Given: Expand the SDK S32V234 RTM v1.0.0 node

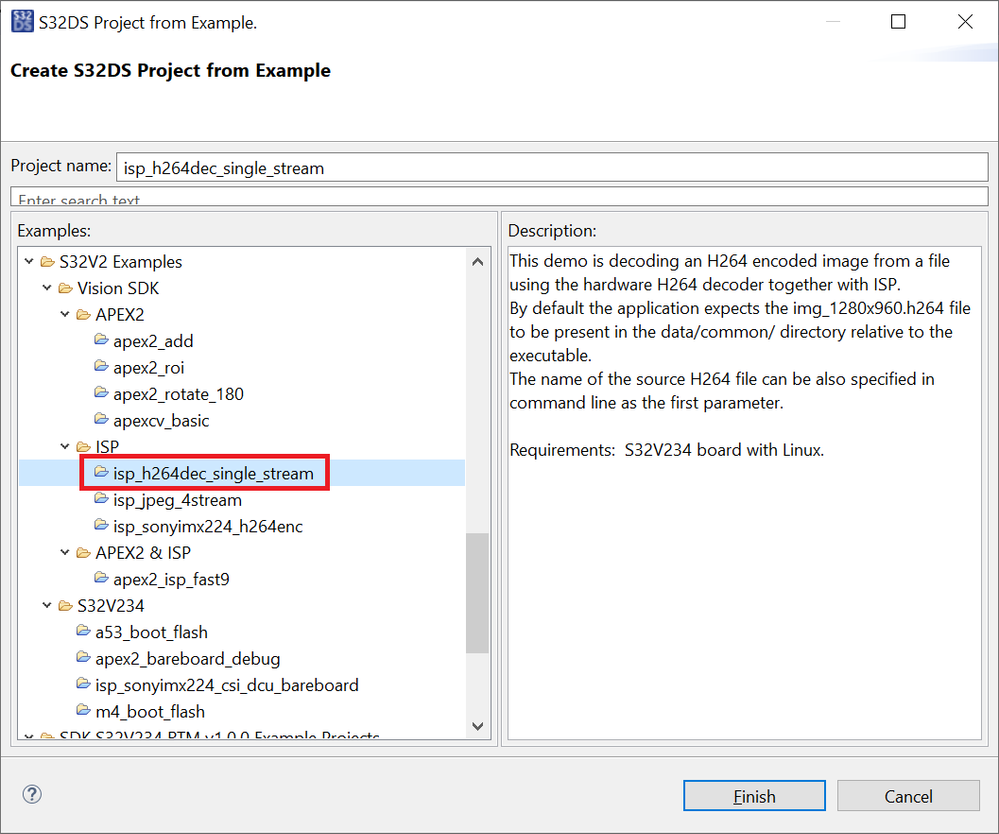Looking at the screenshot, I should [x=28, y=736].
